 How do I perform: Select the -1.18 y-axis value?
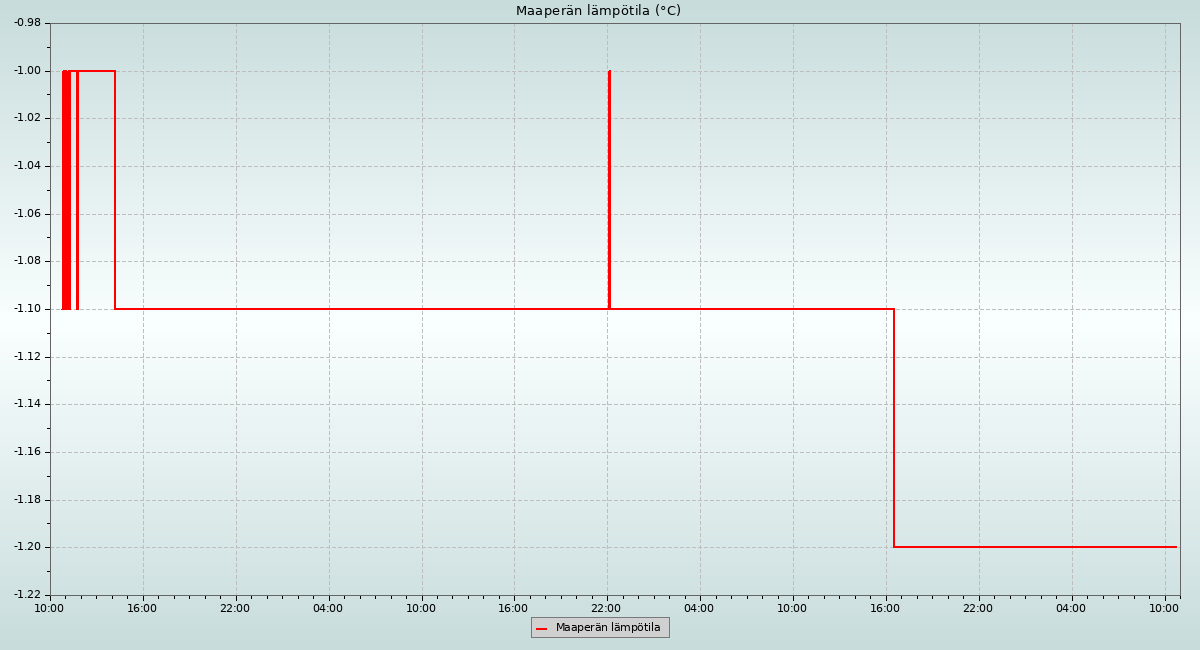tap(27, 500)
